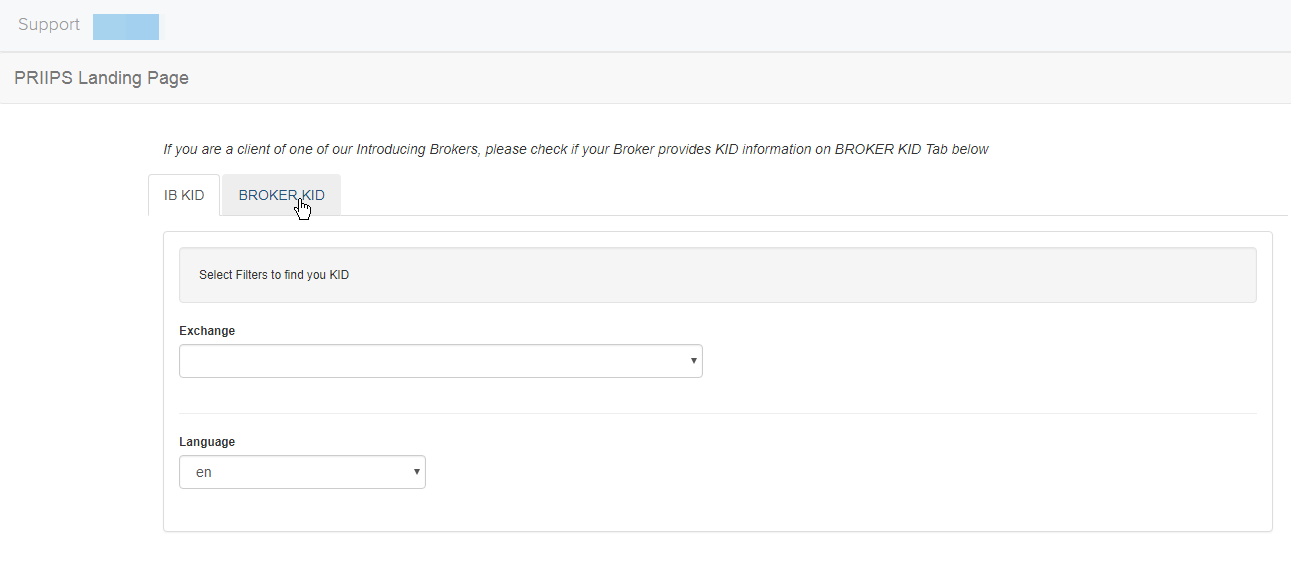Switch to the BROKER KID tab
The width and height of the screenshot is (1291, 562).
(x=281, y=195)
